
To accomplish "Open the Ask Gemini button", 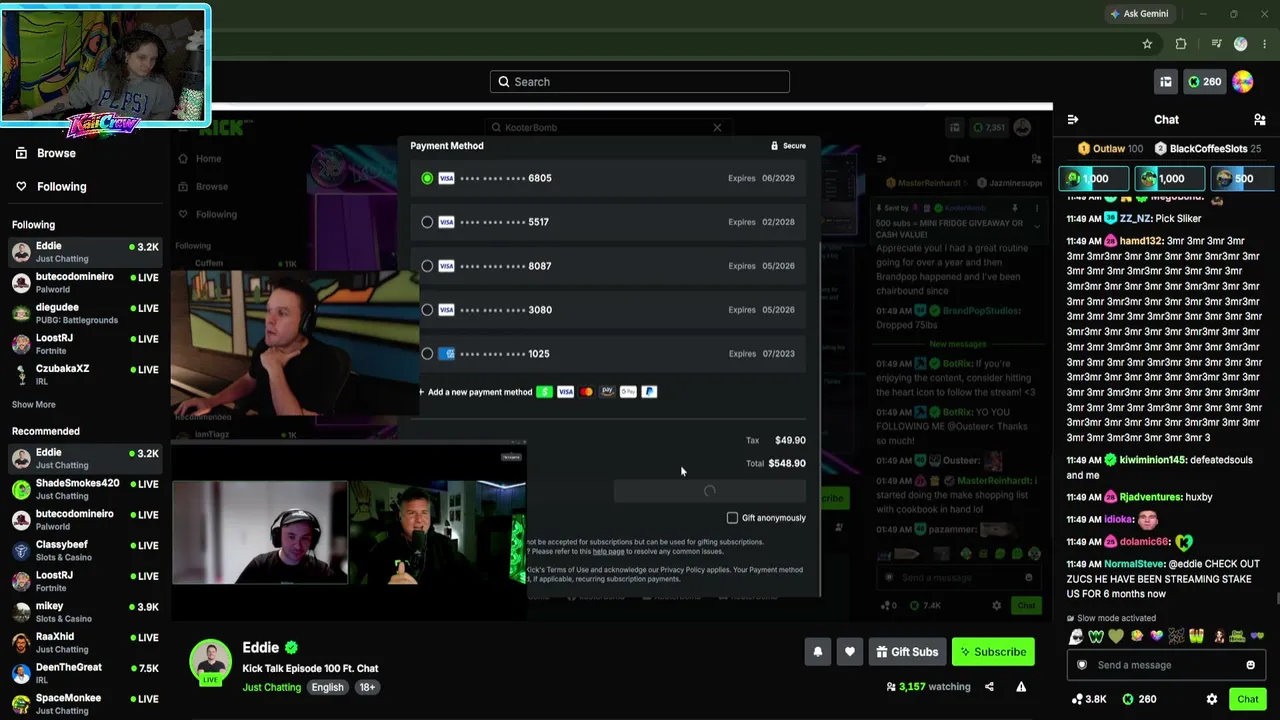I will tap(1138, 14).
